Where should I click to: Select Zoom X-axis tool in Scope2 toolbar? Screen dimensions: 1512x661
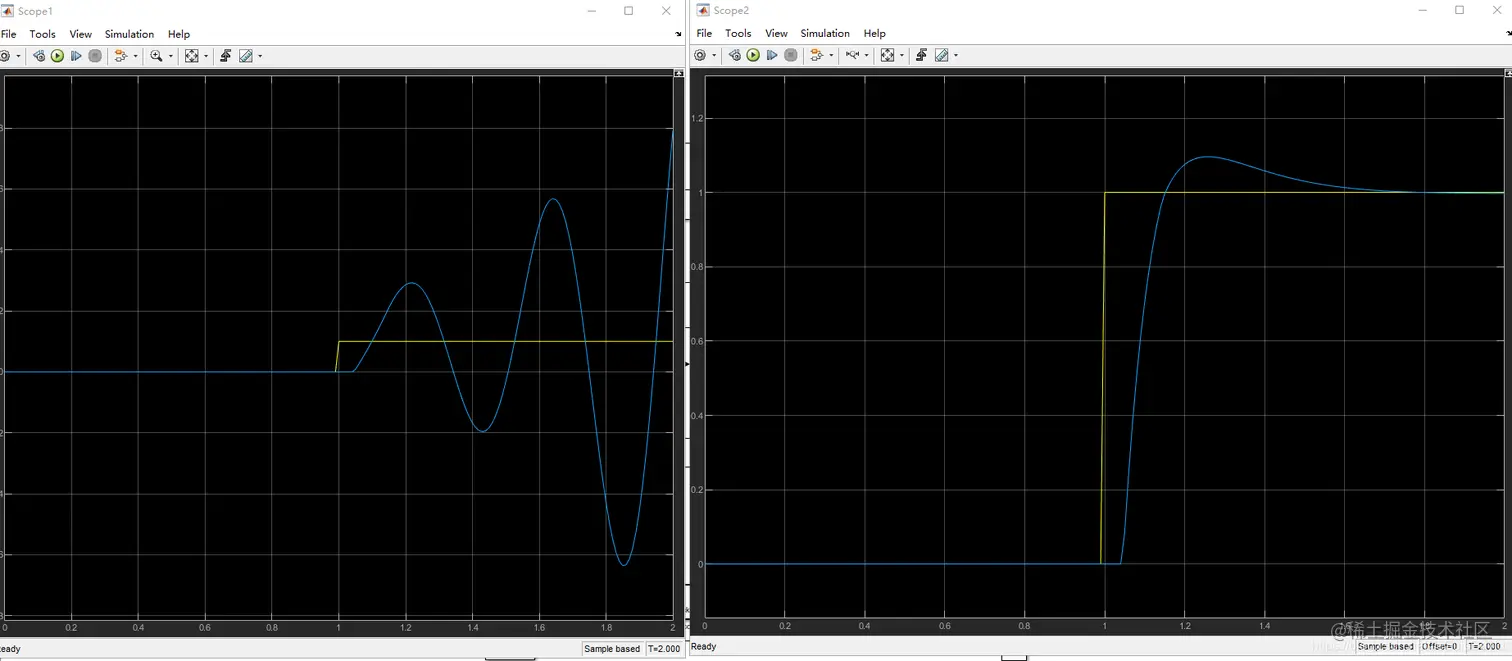[853, 54]
